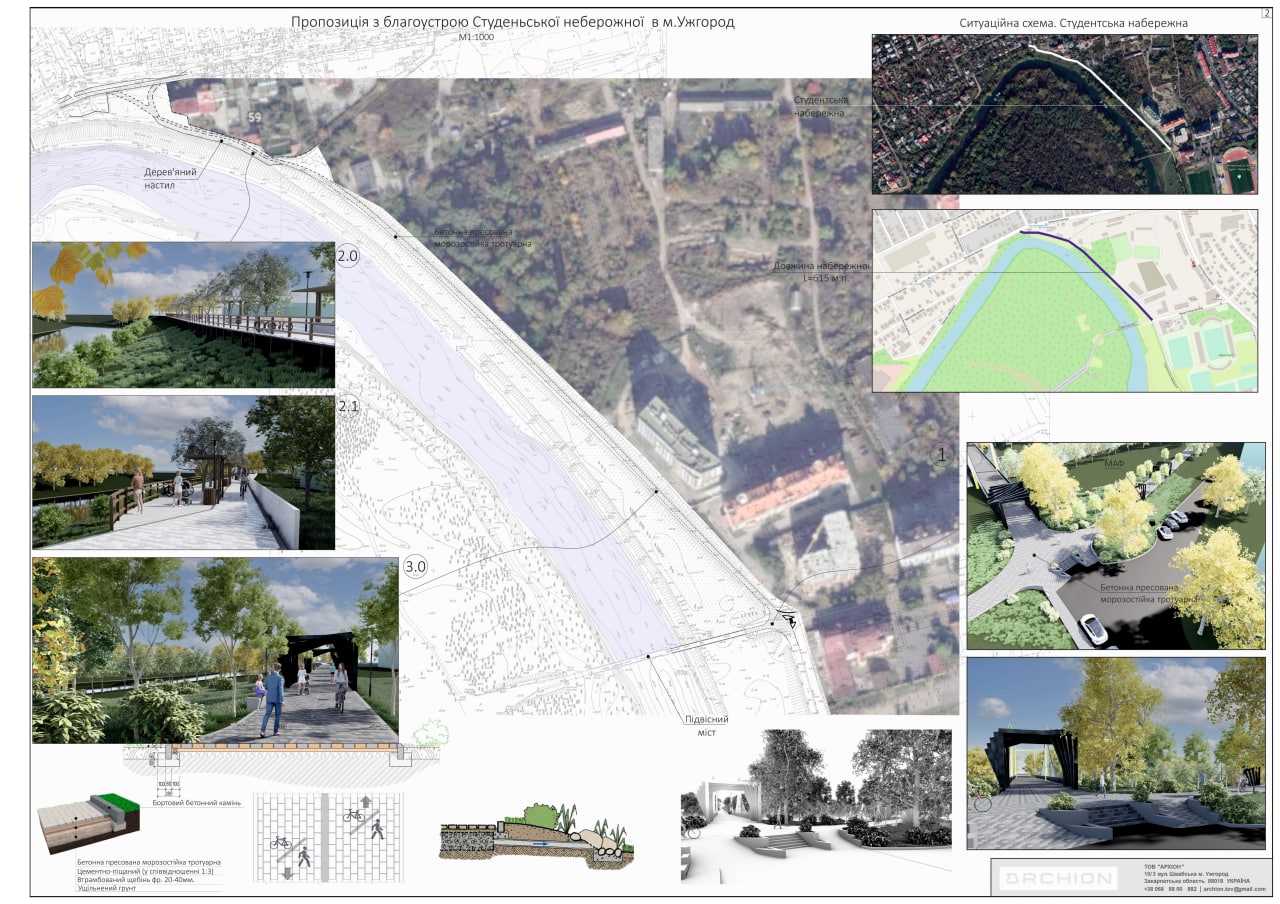The width and height of the screenshot is (1280, 904).
Task: Click the МАФ label
Action: [1115, 465]
